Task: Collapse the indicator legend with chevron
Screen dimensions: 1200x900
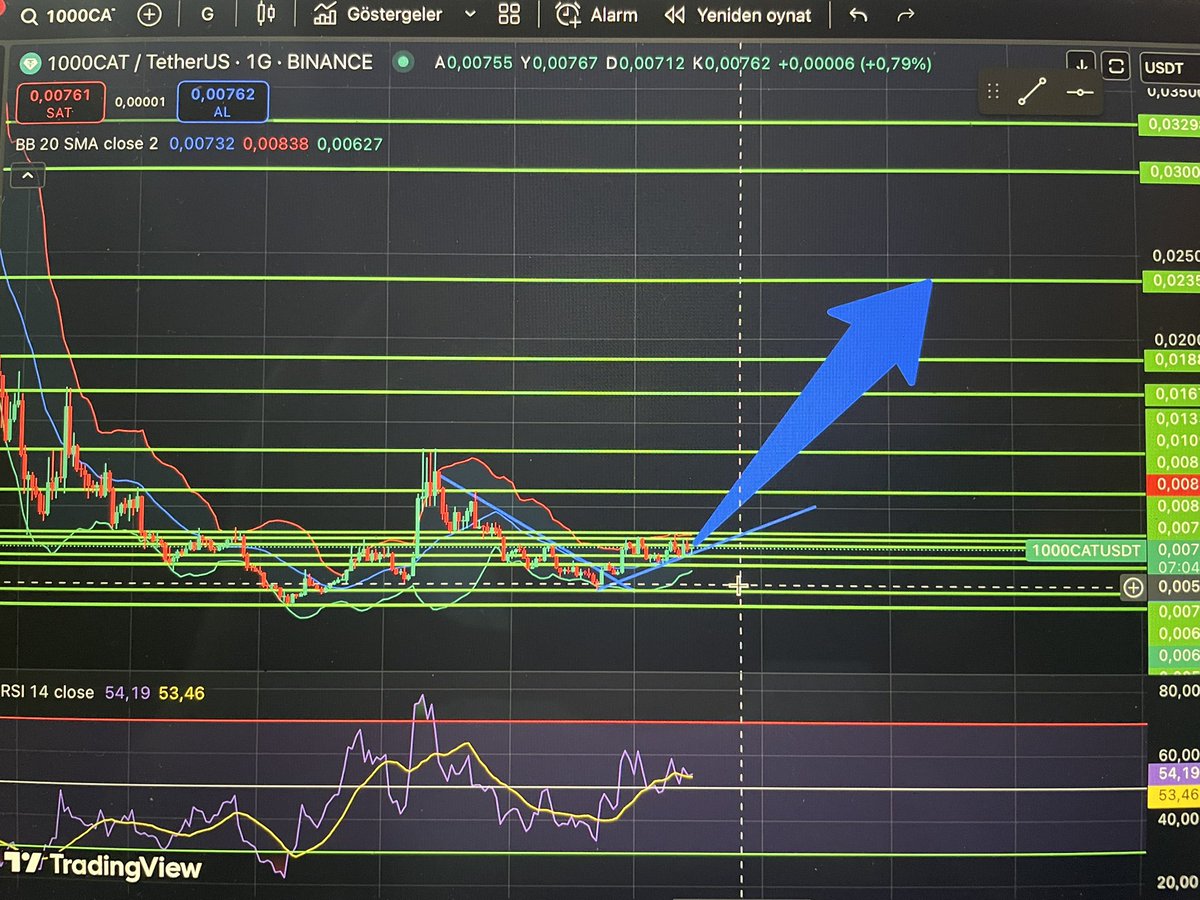Action: (27, 177)
